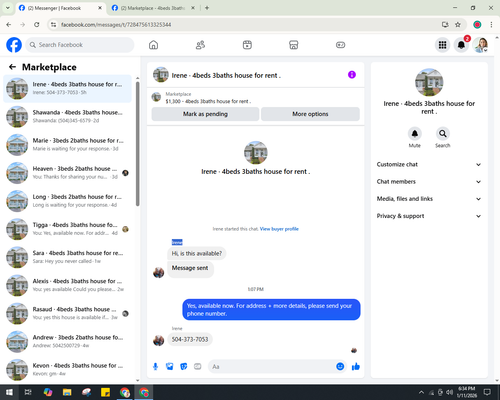
Task: Close the Marketplace browser tab
Action: coord(193,8)
